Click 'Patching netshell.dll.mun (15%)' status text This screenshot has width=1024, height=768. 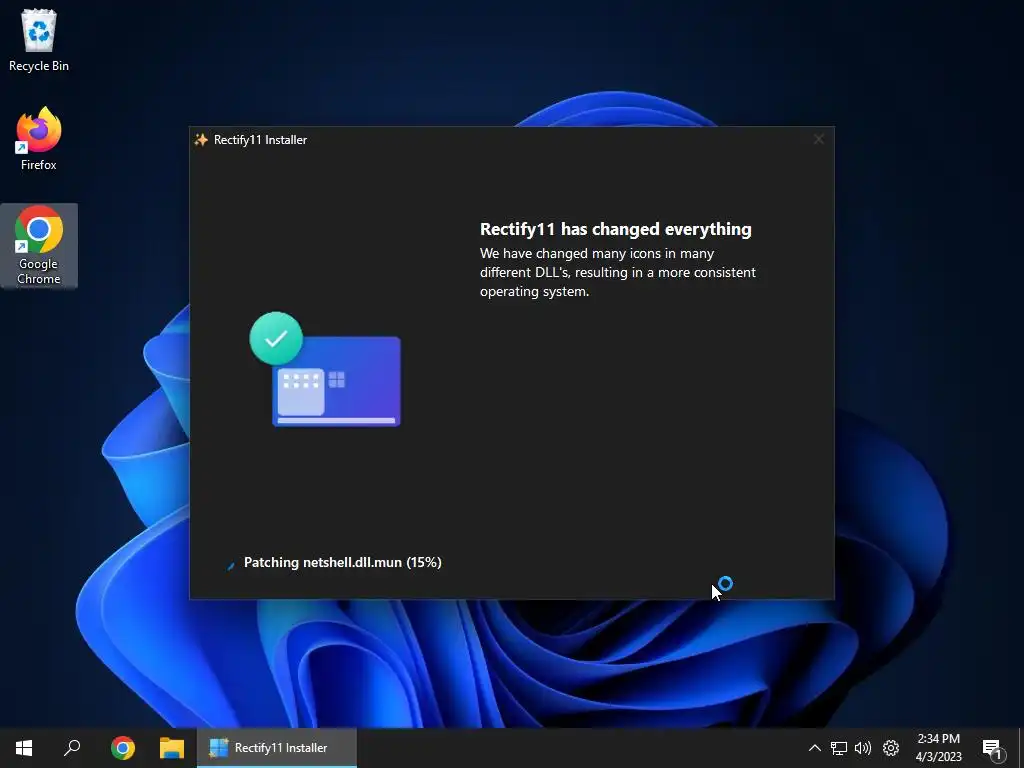tap(342, 562)
